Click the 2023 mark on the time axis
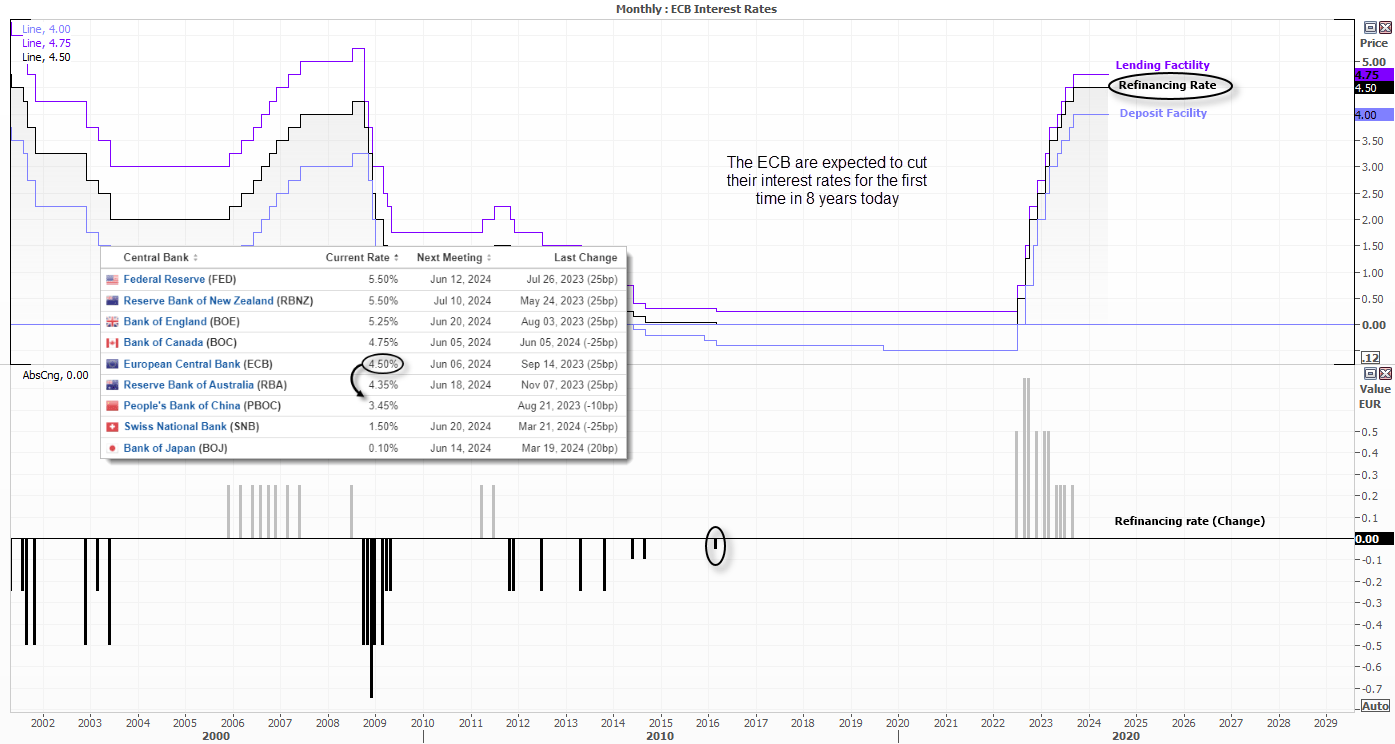The width and height of the screenshot is (1395, 744). (x=1040, y=721)
